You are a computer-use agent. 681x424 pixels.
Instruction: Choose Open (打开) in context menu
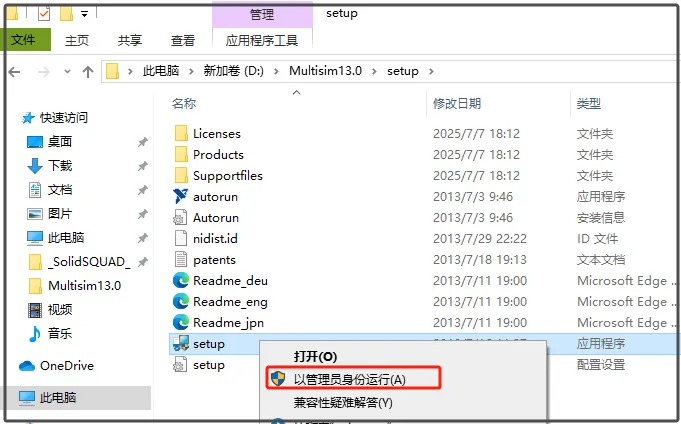coord(316,356)
